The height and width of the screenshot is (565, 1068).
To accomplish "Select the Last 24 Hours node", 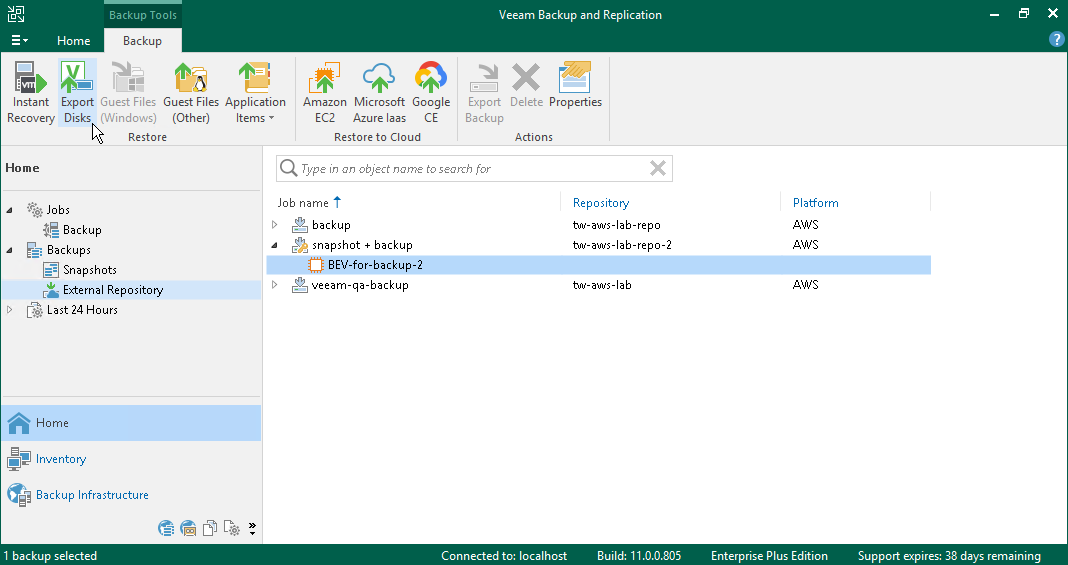I will coord(82,310).
